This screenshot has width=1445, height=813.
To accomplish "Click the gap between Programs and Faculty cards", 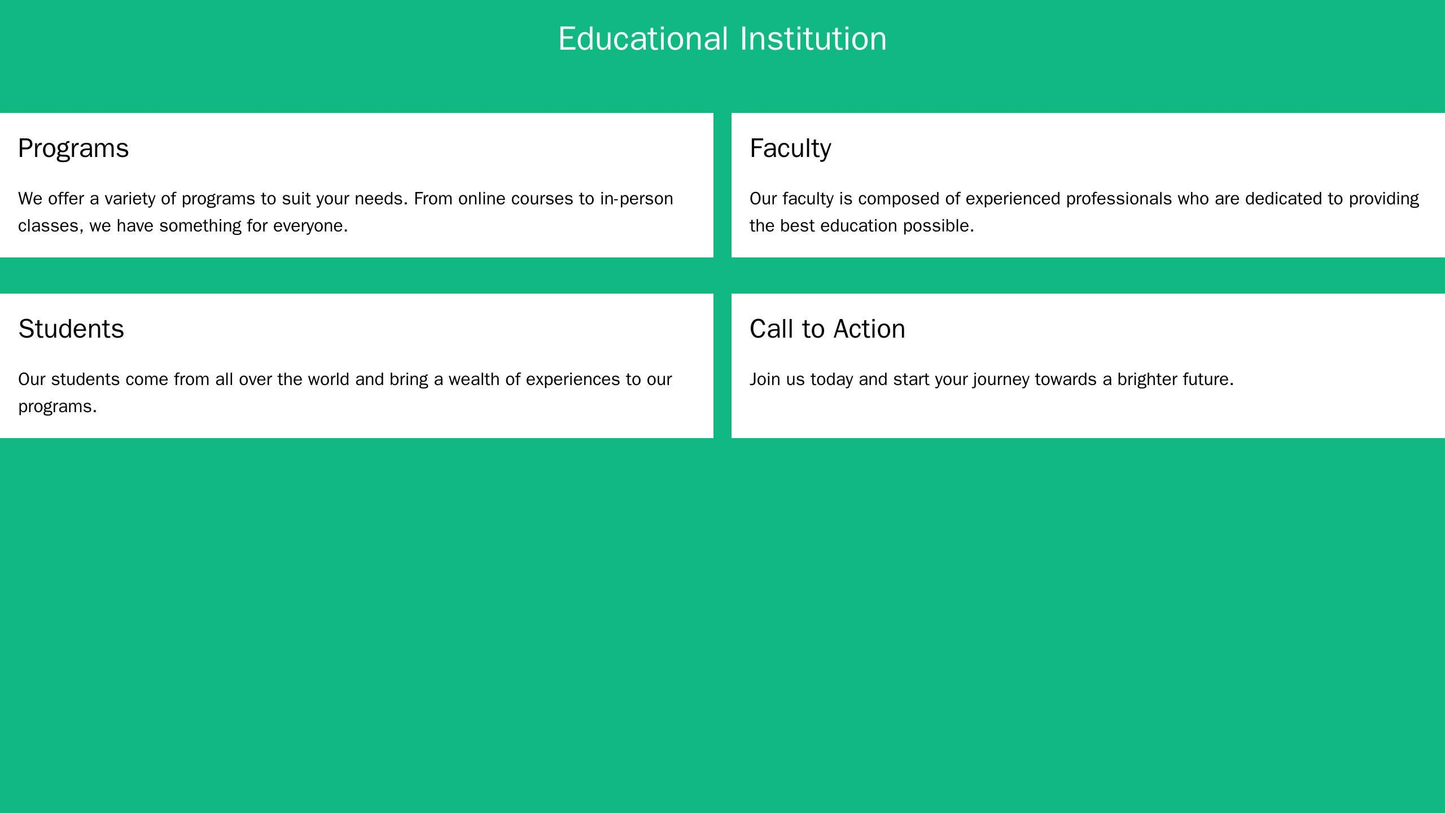I will pyautogui.click(x=723, y=185).
